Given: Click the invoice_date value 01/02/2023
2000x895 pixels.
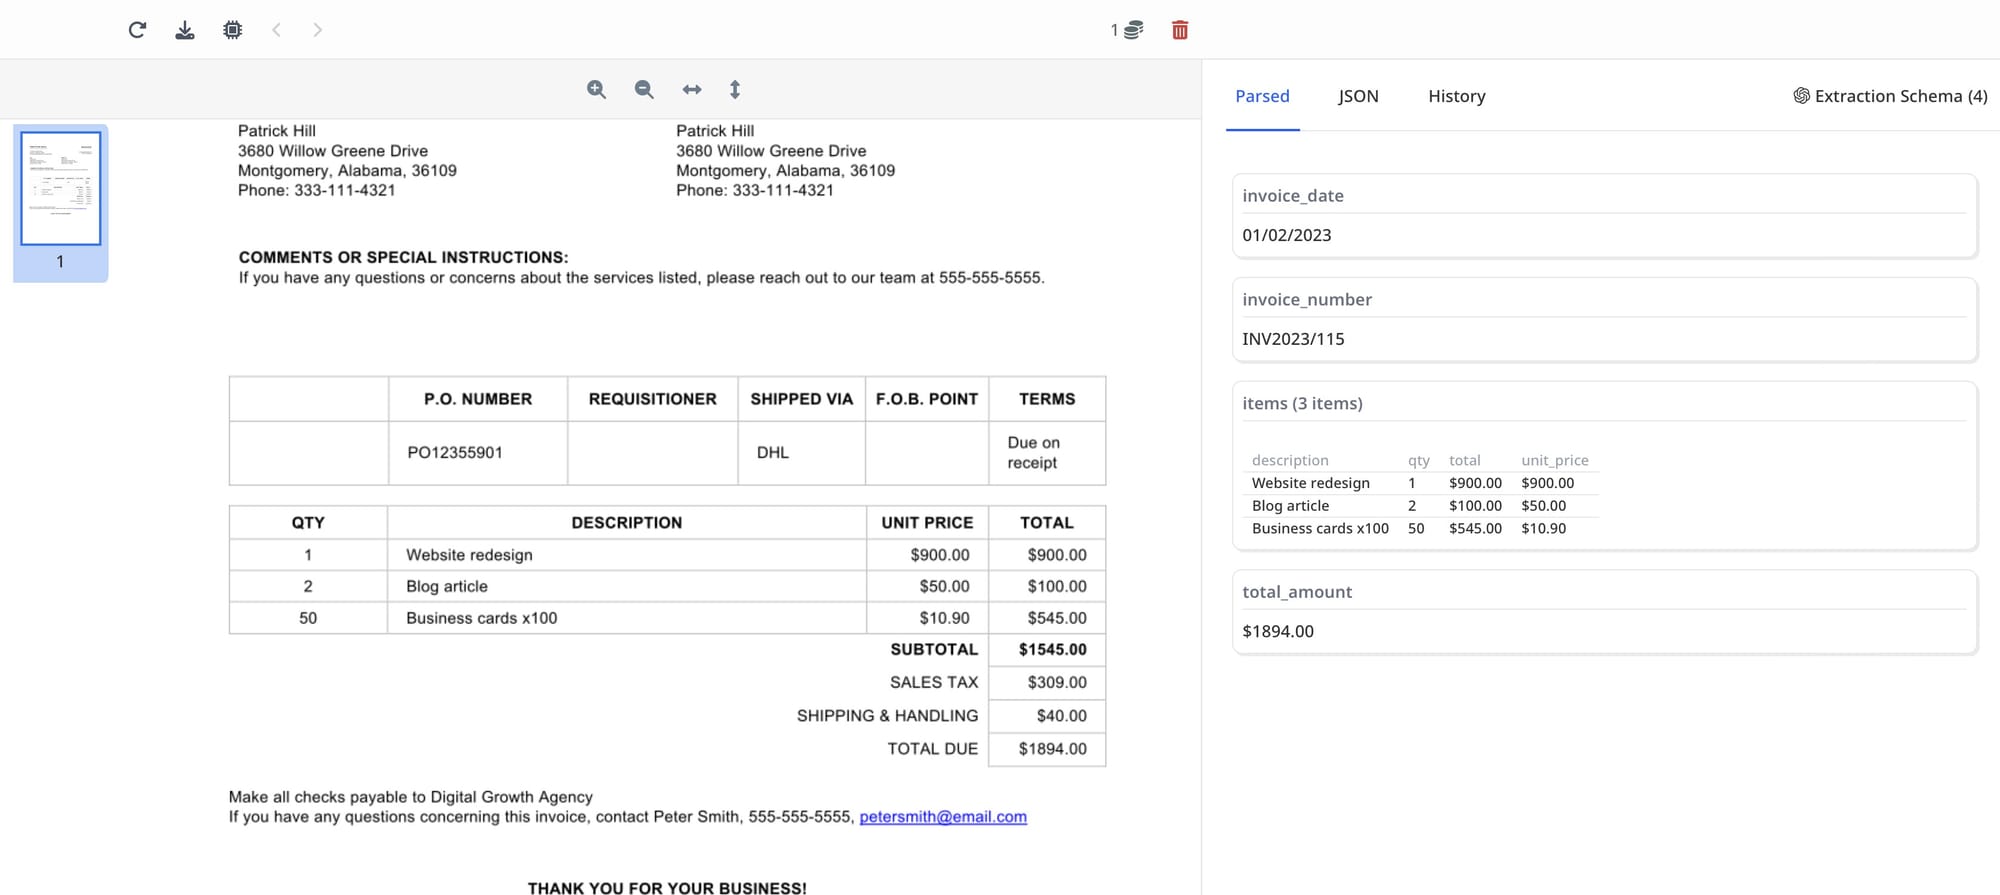Looking at the screenshot, I should click(1287, 235).
